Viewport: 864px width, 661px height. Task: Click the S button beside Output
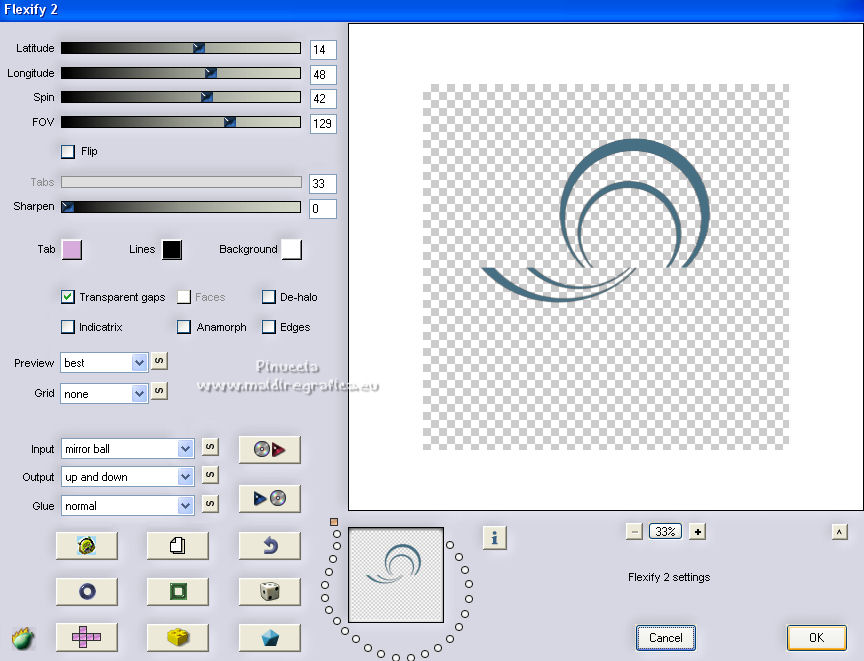[x=210, y=475]
